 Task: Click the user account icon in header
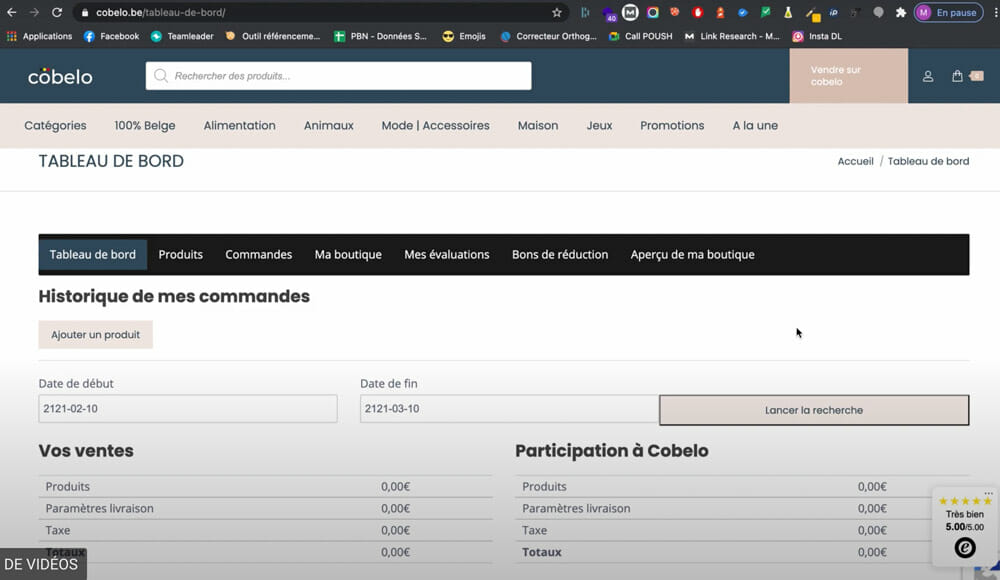point(928,76)
